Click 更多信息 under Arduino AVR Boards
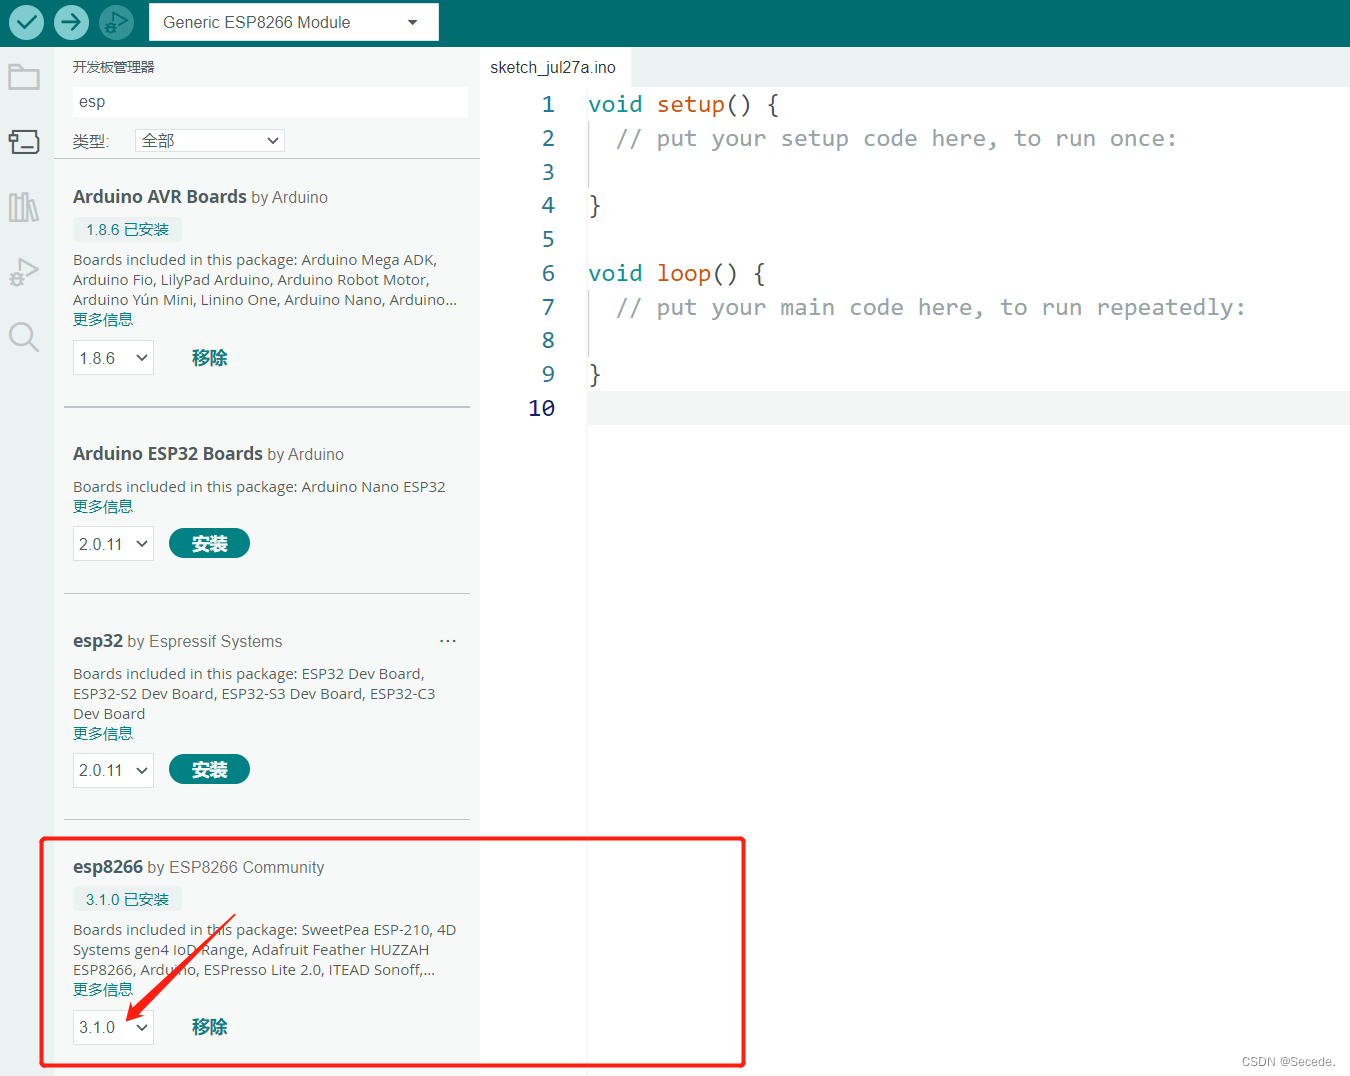This screenshot has width=1350, height=1076. (x=103, y=318)
